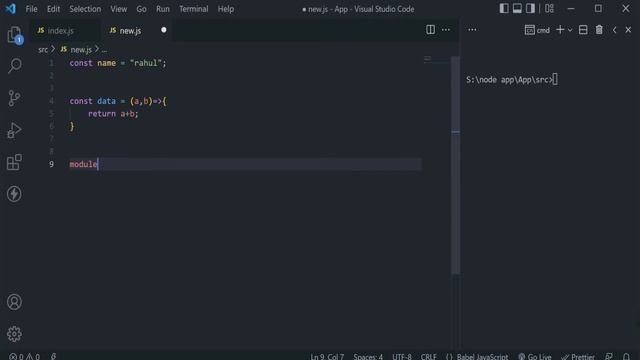Open terminal panel views ellipsis menu

(x=472, y=29)
